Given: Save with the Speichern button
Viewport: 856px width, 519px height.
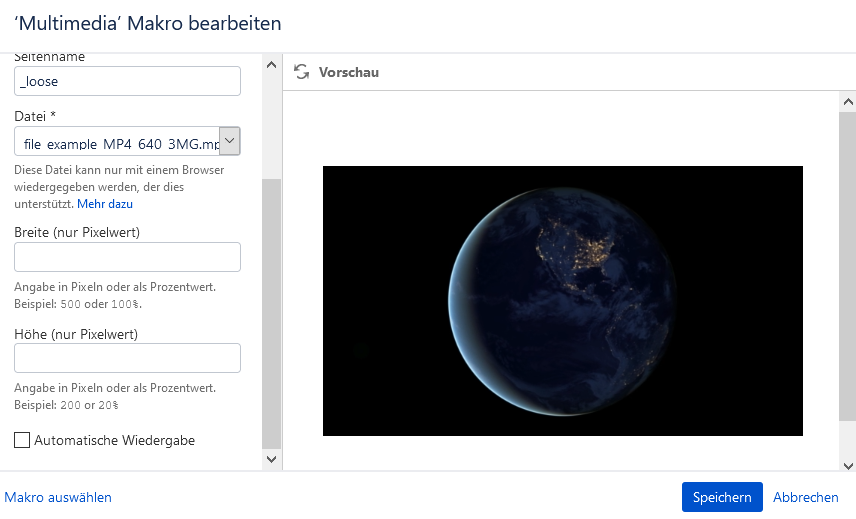Looking at the screenshot, I should pos(722,497).
